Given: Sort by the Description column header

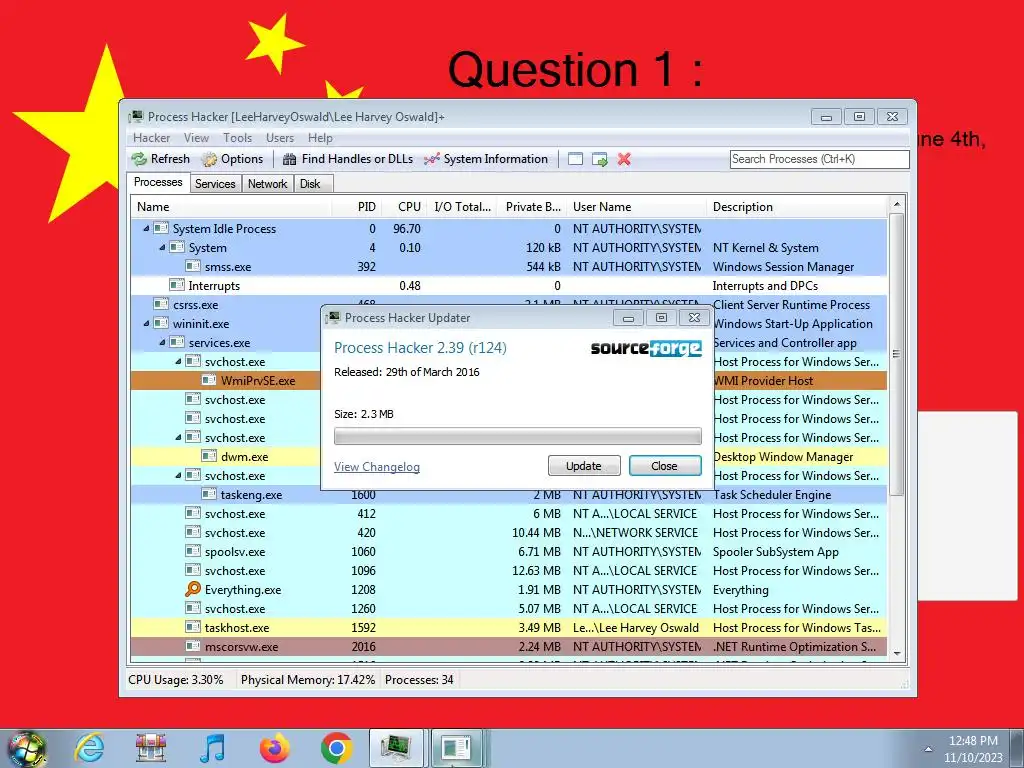Looking at the screenshot, I should coord(797,207).
